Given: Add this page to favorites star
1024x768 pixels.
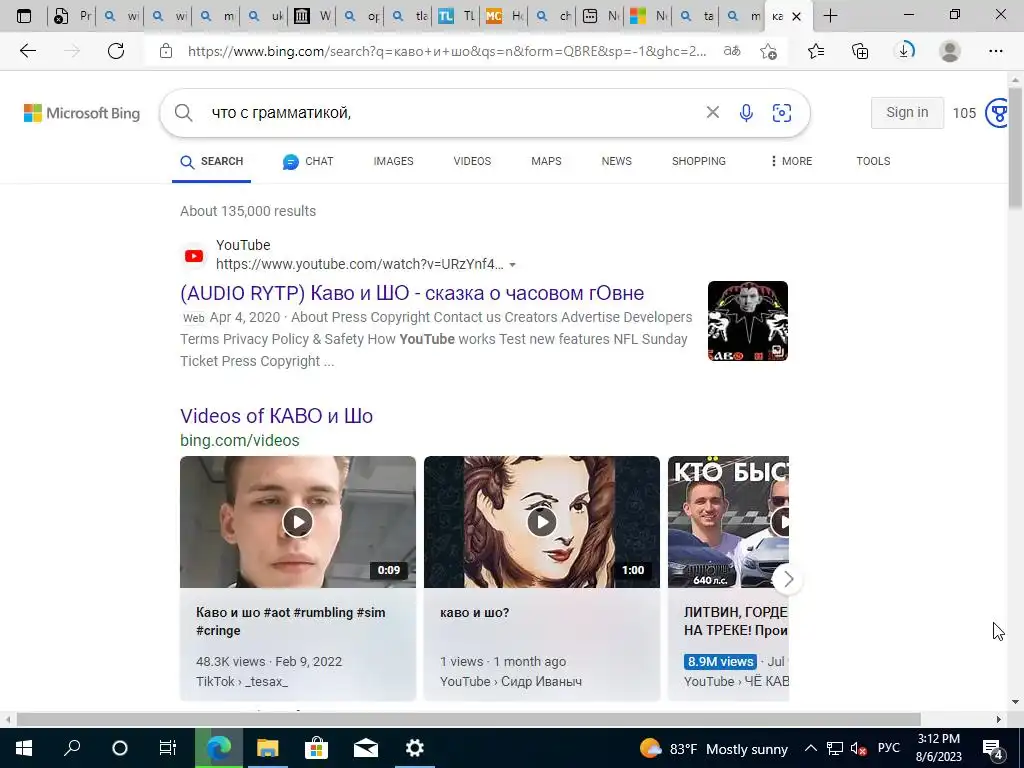Looking at the screenshot, I should click(x=769, y=51).
